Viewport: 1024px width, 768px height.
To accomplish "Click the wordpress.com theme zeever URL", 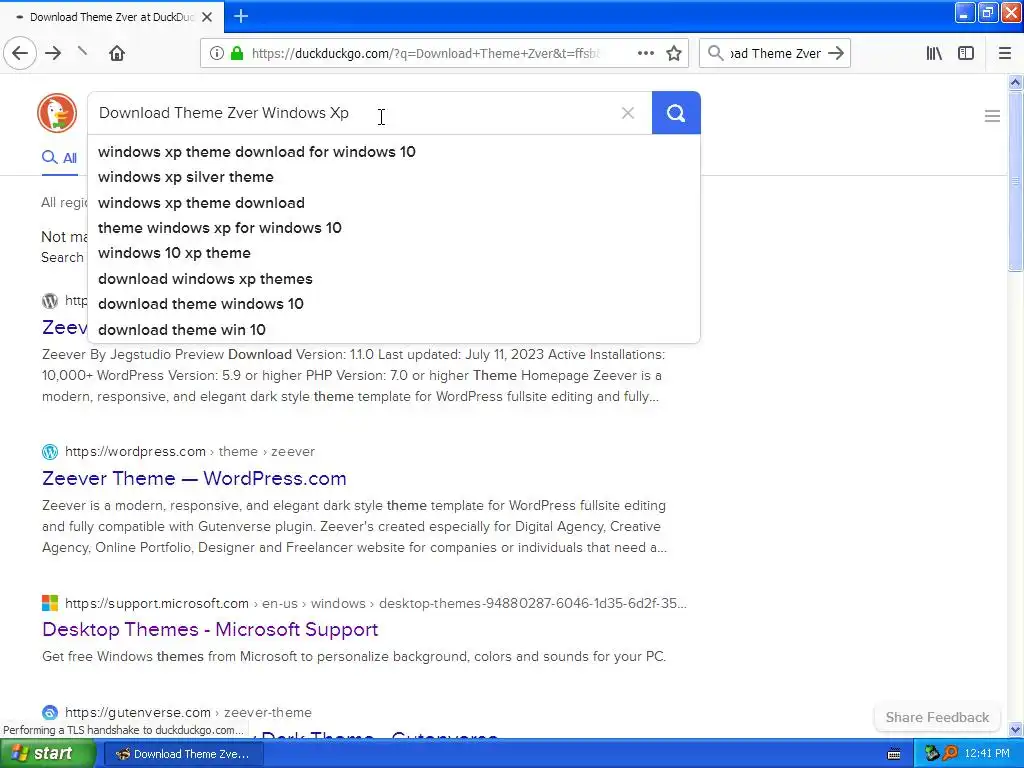I will [x=190, y=451].
